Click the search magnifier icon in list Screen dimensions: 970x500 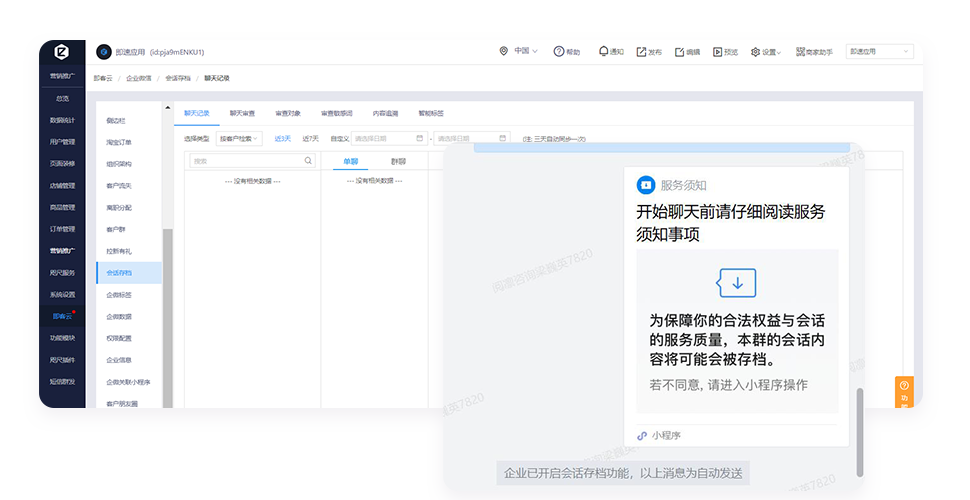[x=308, y=160]
